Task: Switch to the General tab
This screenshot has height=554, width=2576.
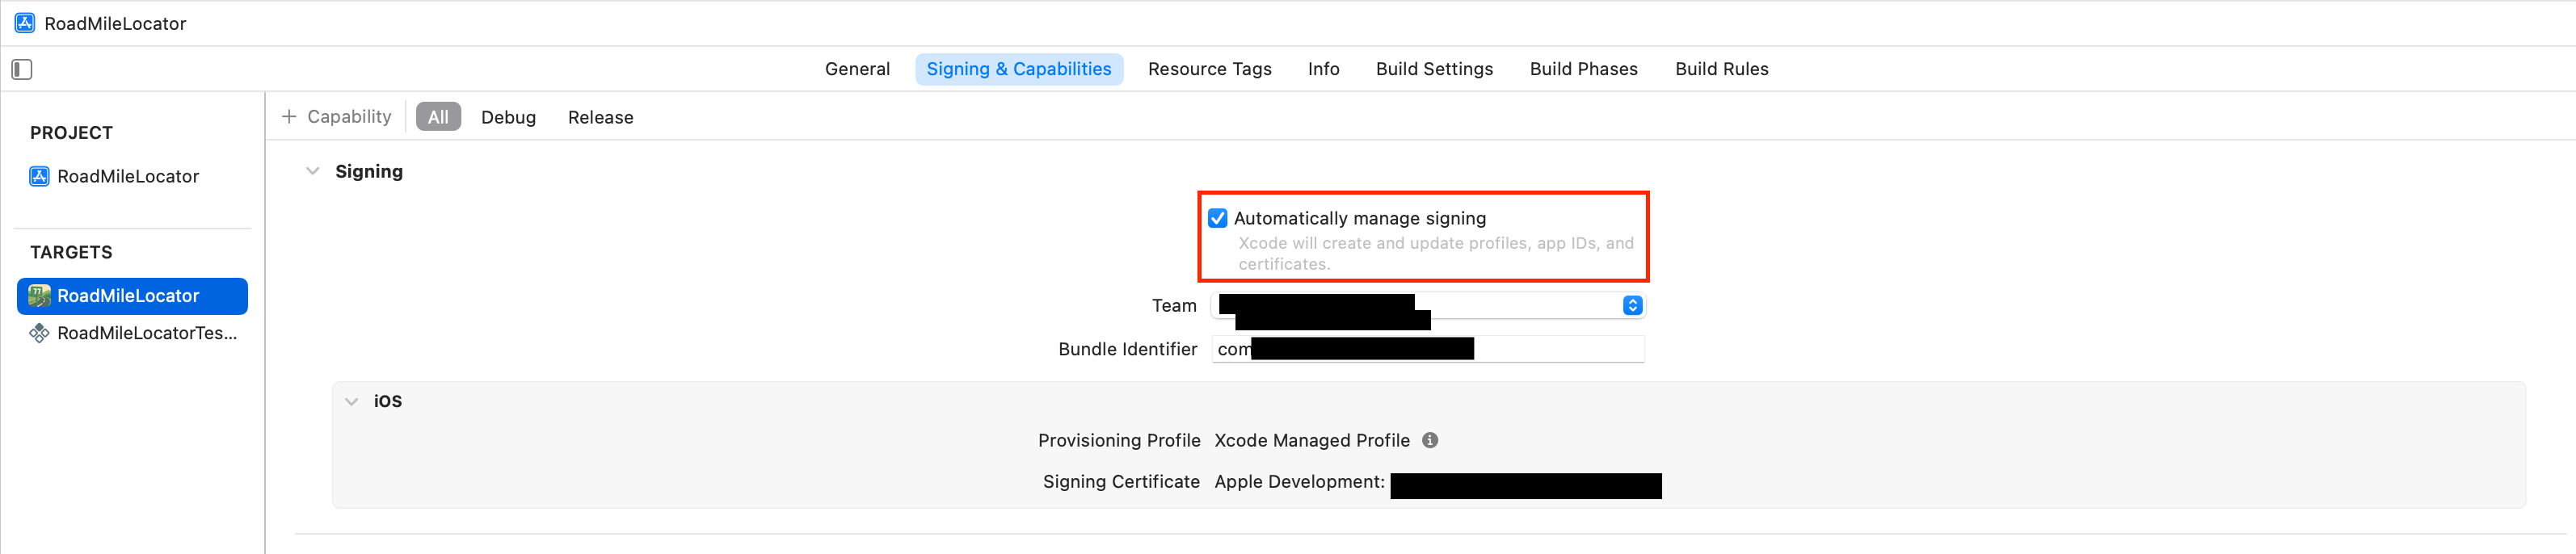Action: click(857, 69)
